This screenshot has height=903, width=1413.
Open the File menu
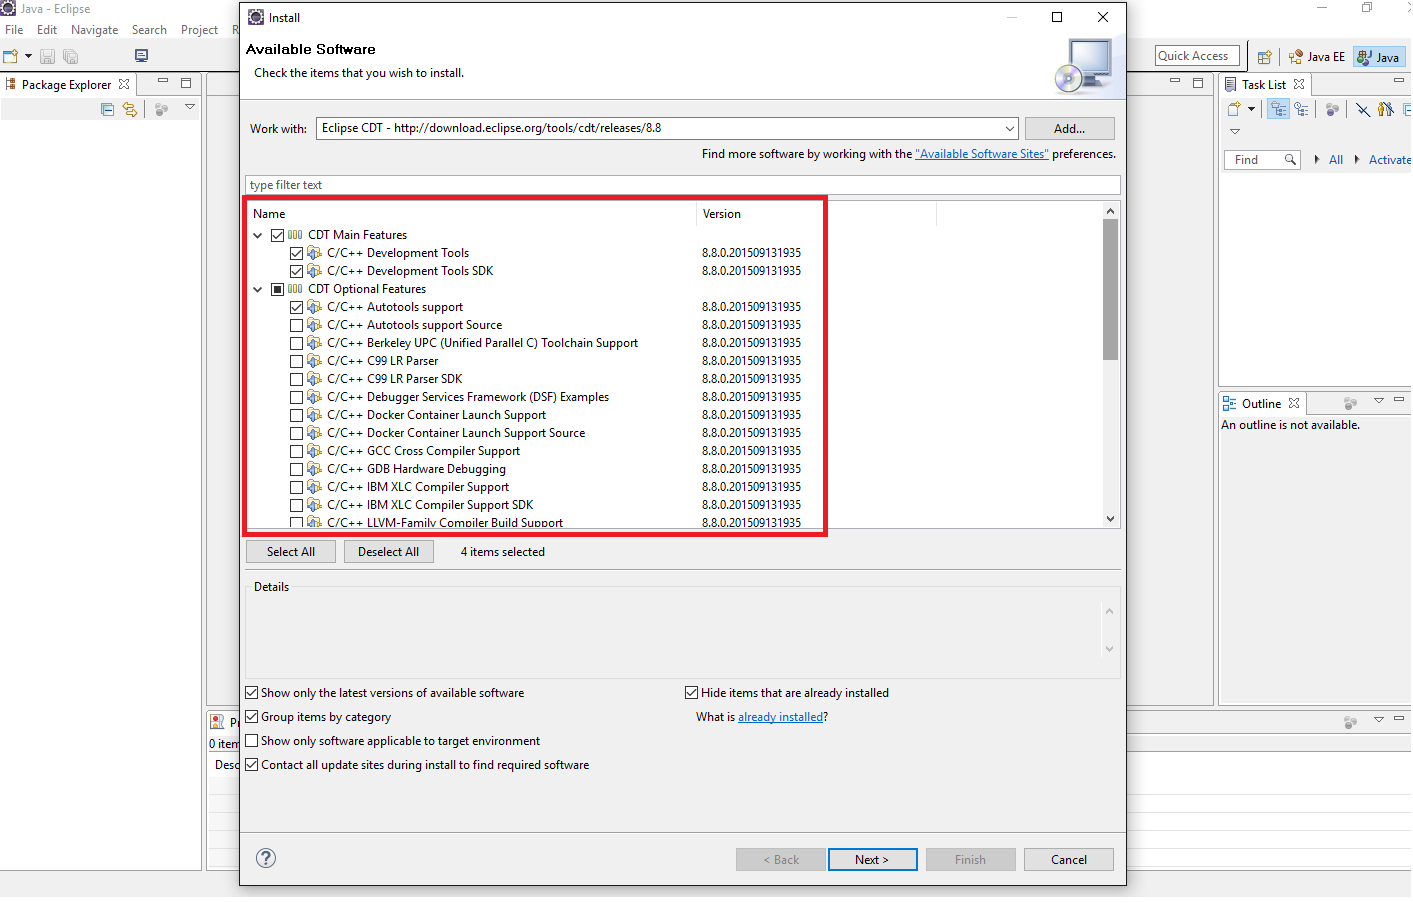coord(14,30)
